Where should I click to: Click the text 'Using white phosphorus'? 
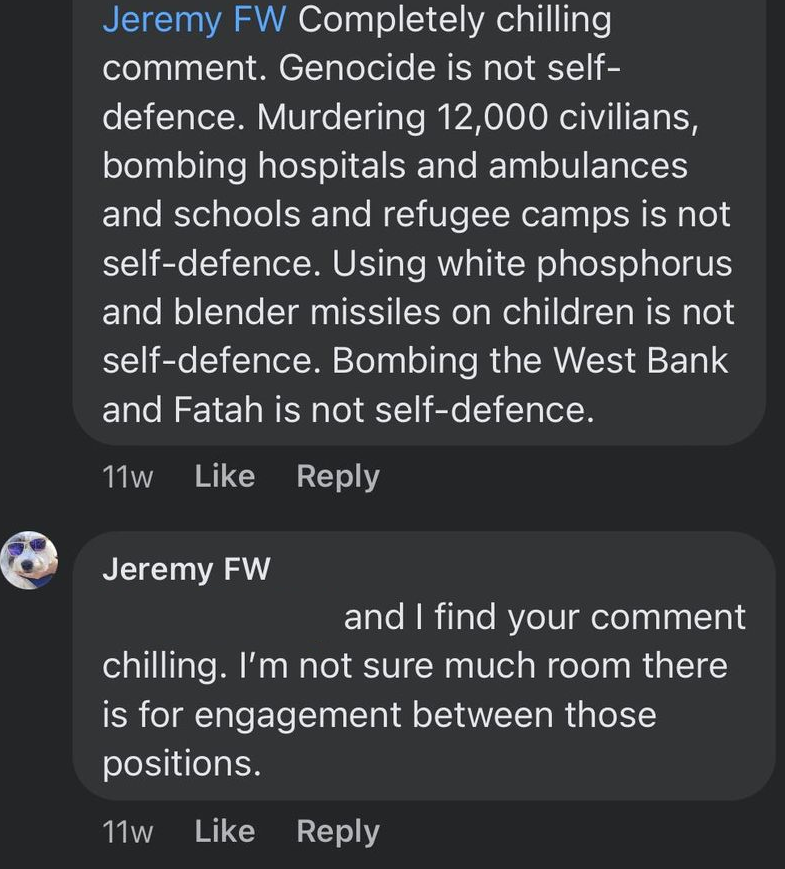coord(532,264)
